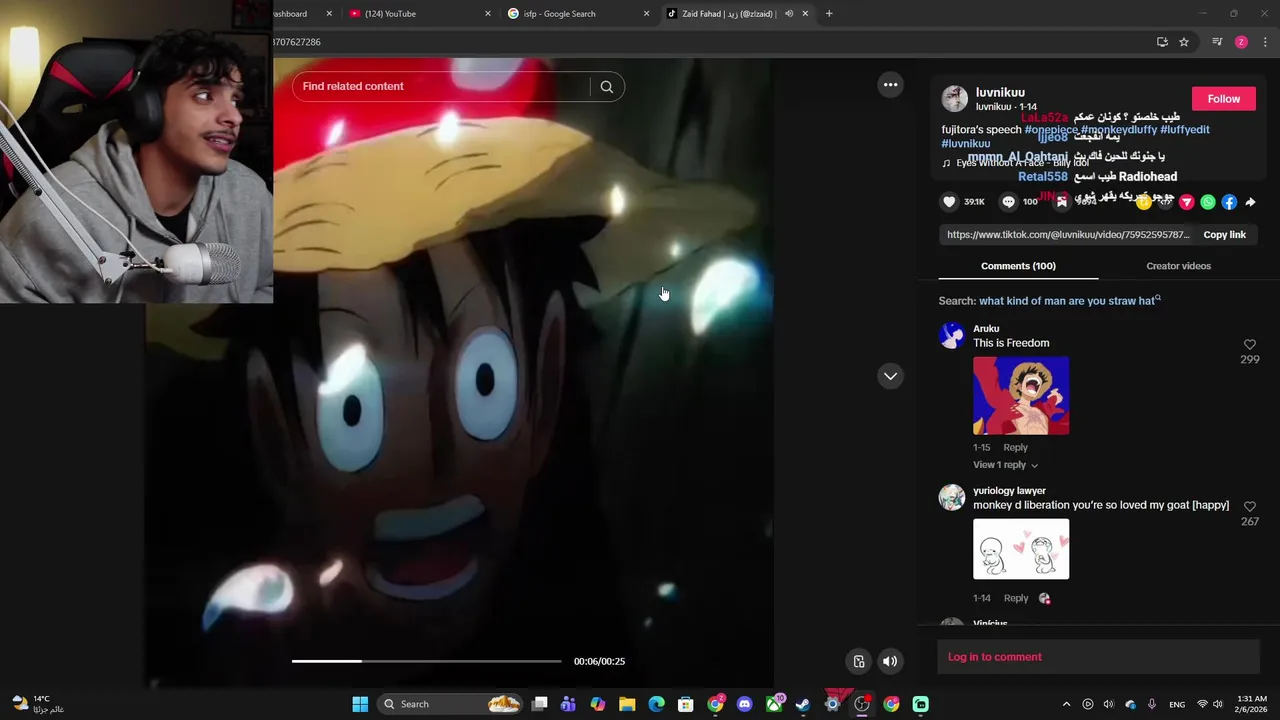Share to Facebook with the blue icon
Screen dimensions: 1280x720
pyautogui.click(x=1229, y=202)
